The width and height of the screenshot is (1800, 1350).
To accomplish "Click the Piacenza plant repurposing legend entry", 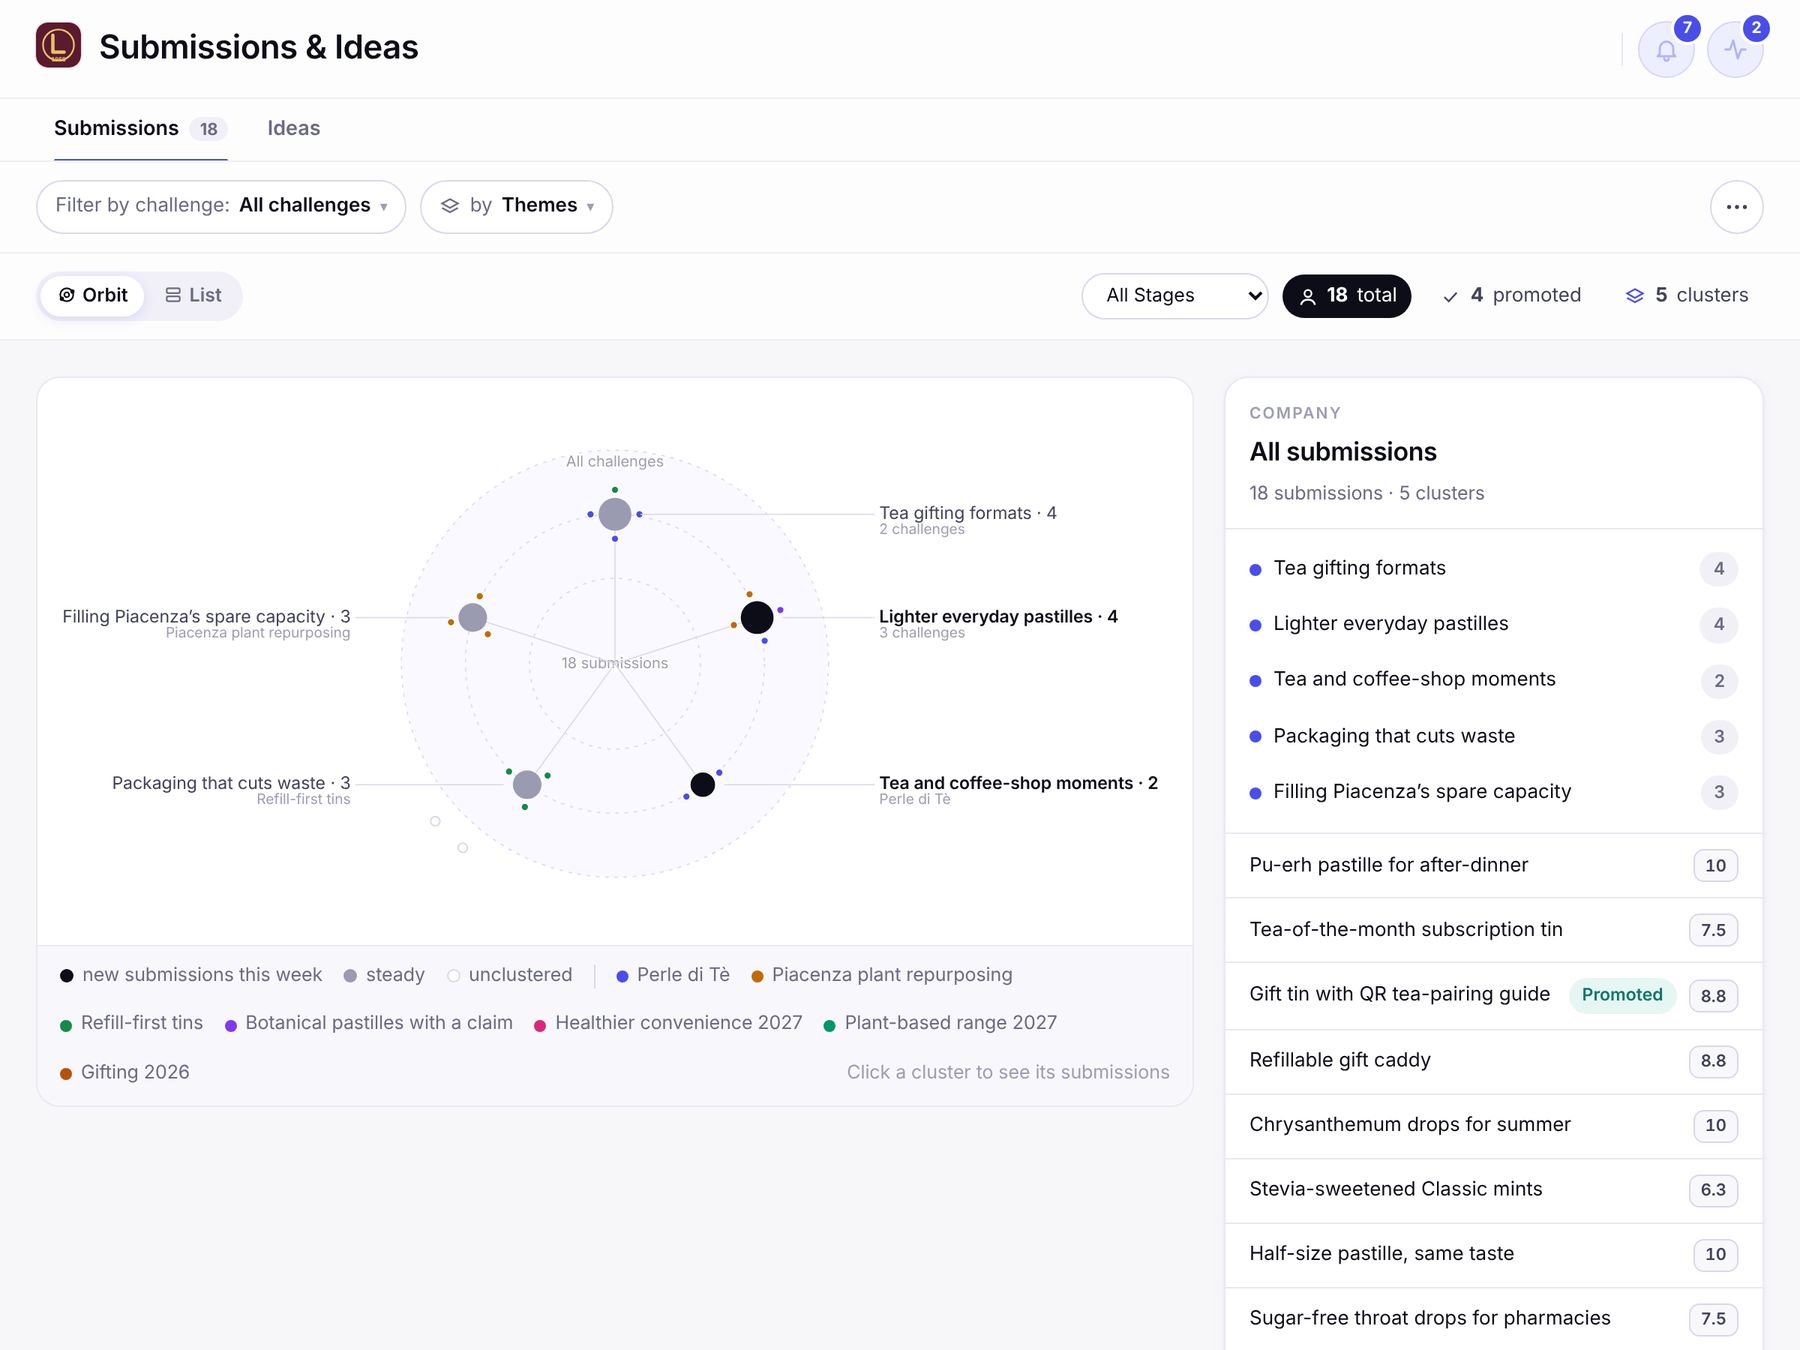I will tap(882, 975).
